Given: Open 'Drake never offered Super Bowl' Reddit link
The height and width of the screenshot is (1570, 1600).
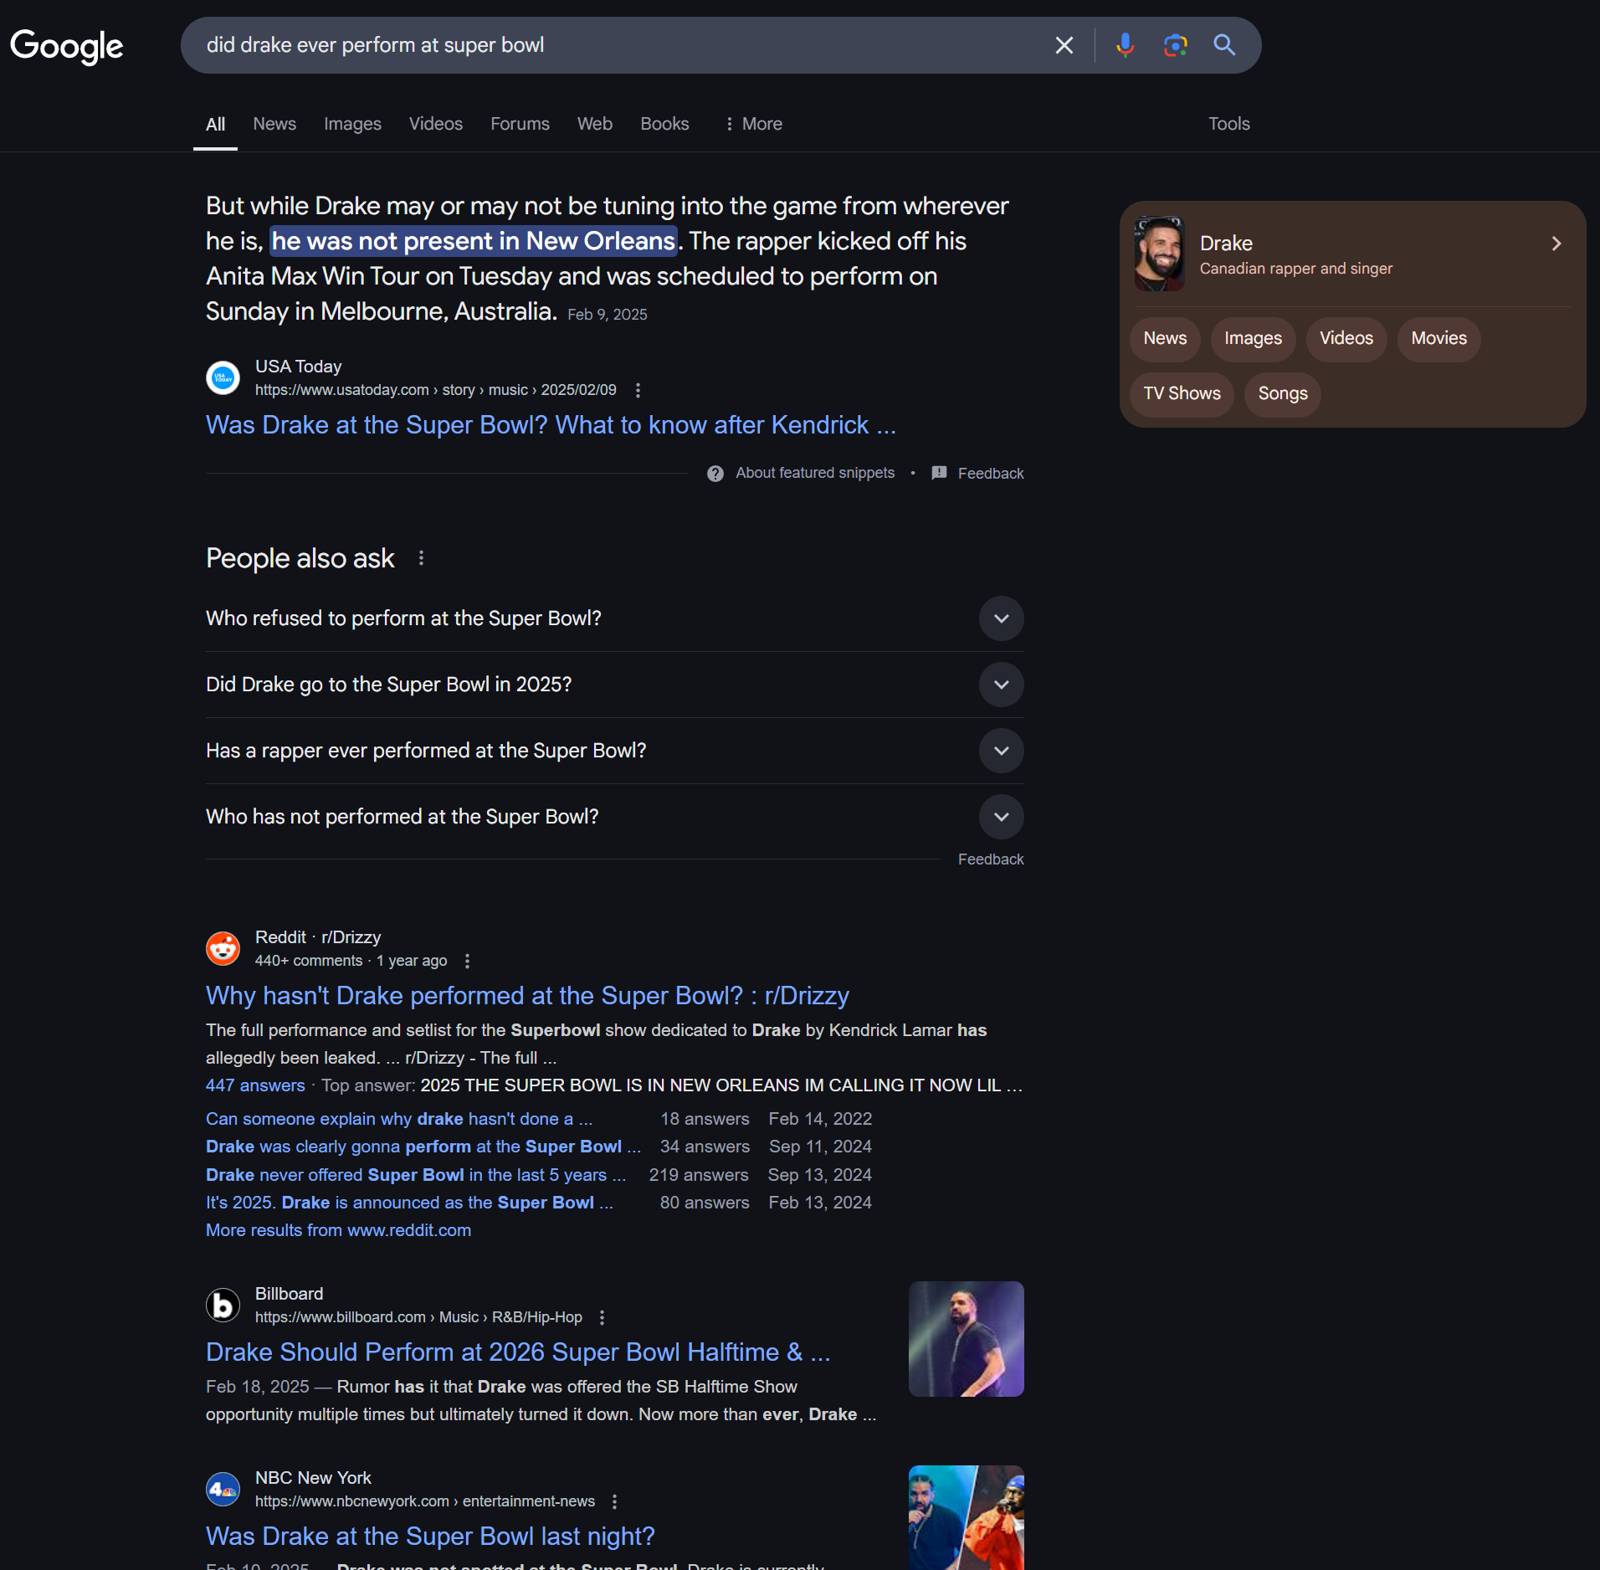Looking at the screenshot, I should 416,1175.
